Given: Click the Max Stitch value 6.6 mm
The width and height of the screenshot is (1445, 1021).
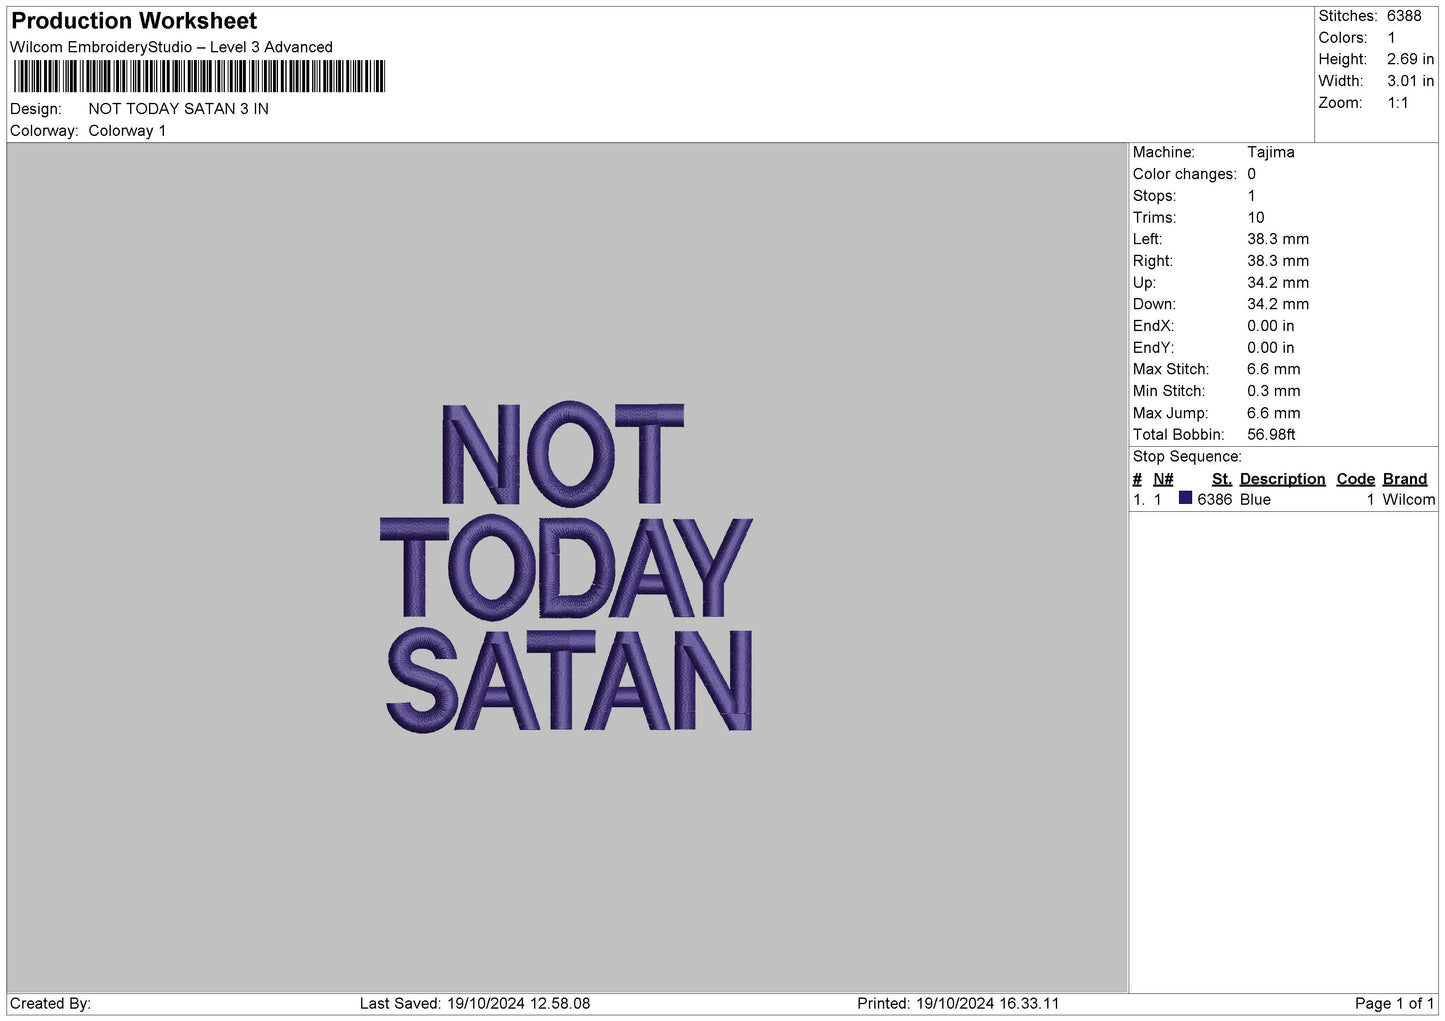Looking at the screenshot, I should (x=1274, y=369).
